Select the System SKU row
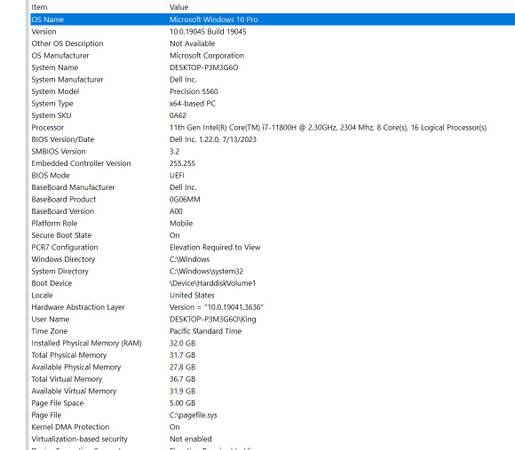The width and height of the screenshot is (515, 450). 272,116
